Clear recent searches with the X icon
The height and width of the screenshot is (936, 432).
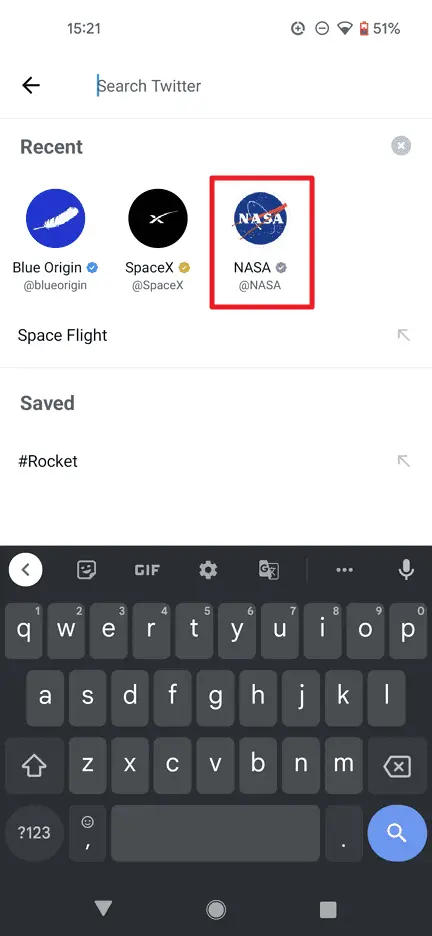click(401, 146)
